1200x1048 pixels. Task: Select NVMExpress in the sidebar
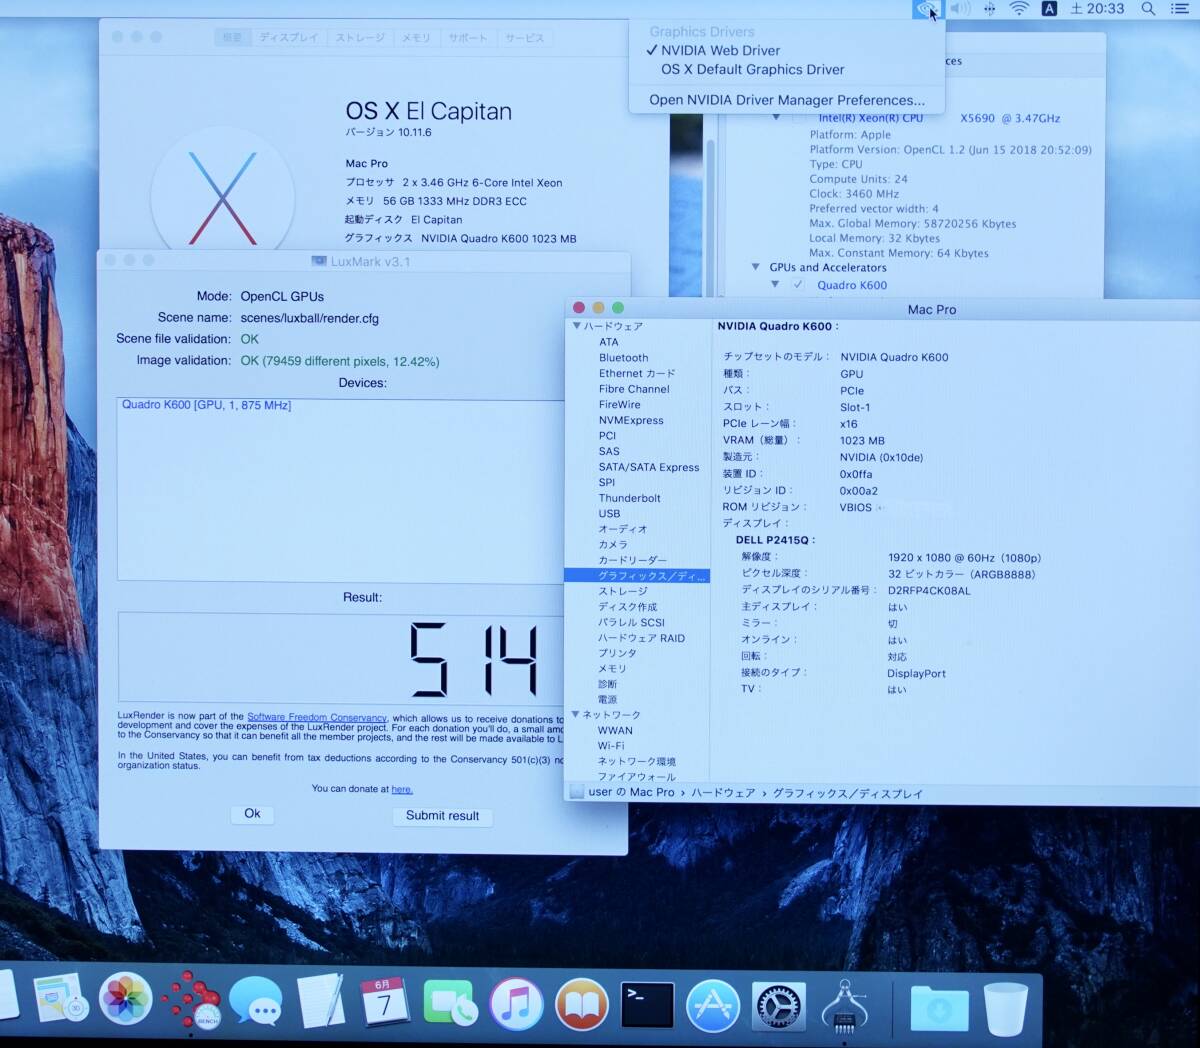631,420
